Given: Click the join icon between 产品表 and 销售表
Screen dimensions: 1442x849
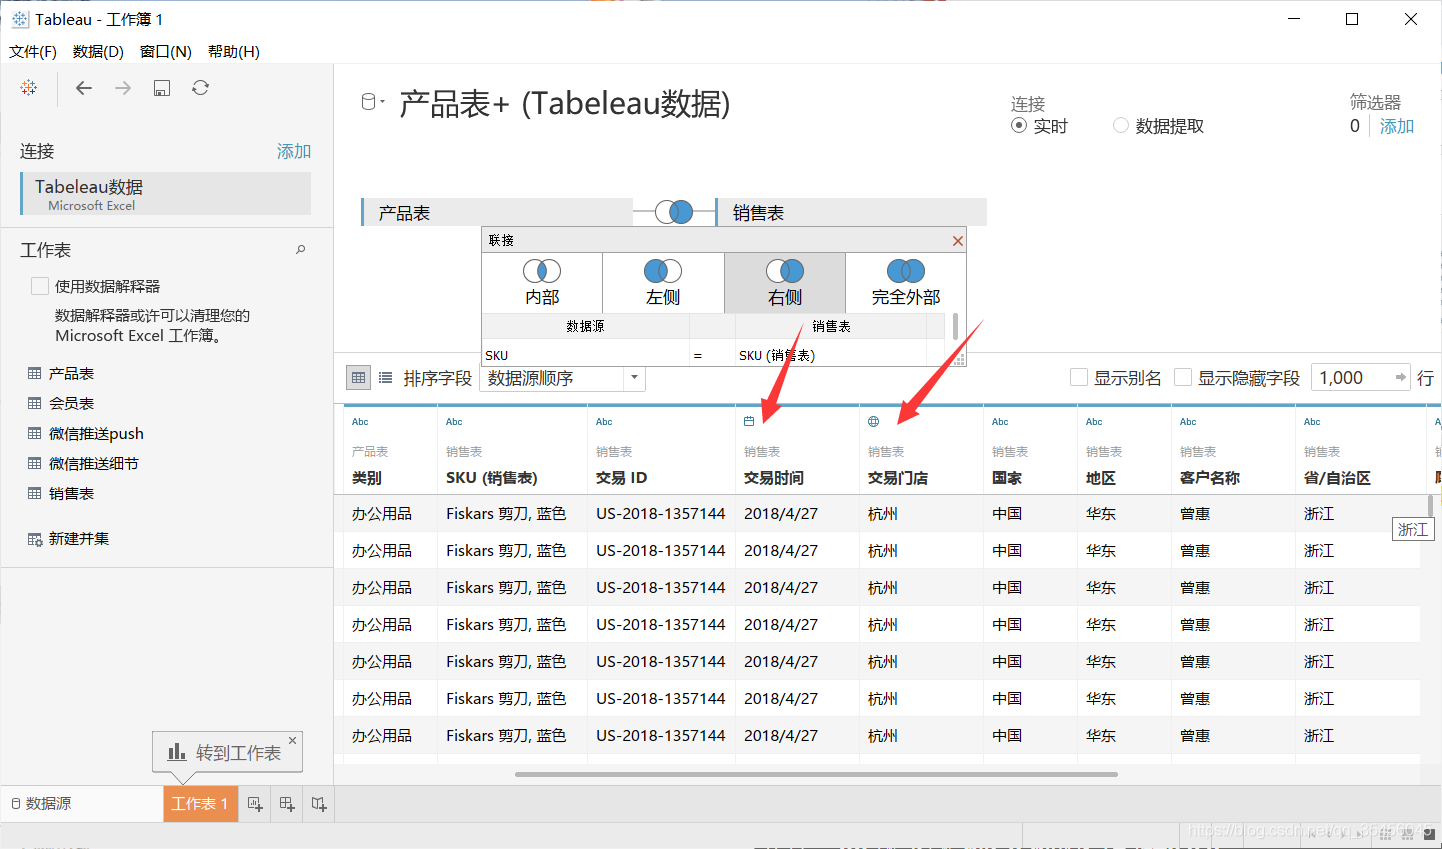Looking at the screenshot, I should click(x=674, y=212).
